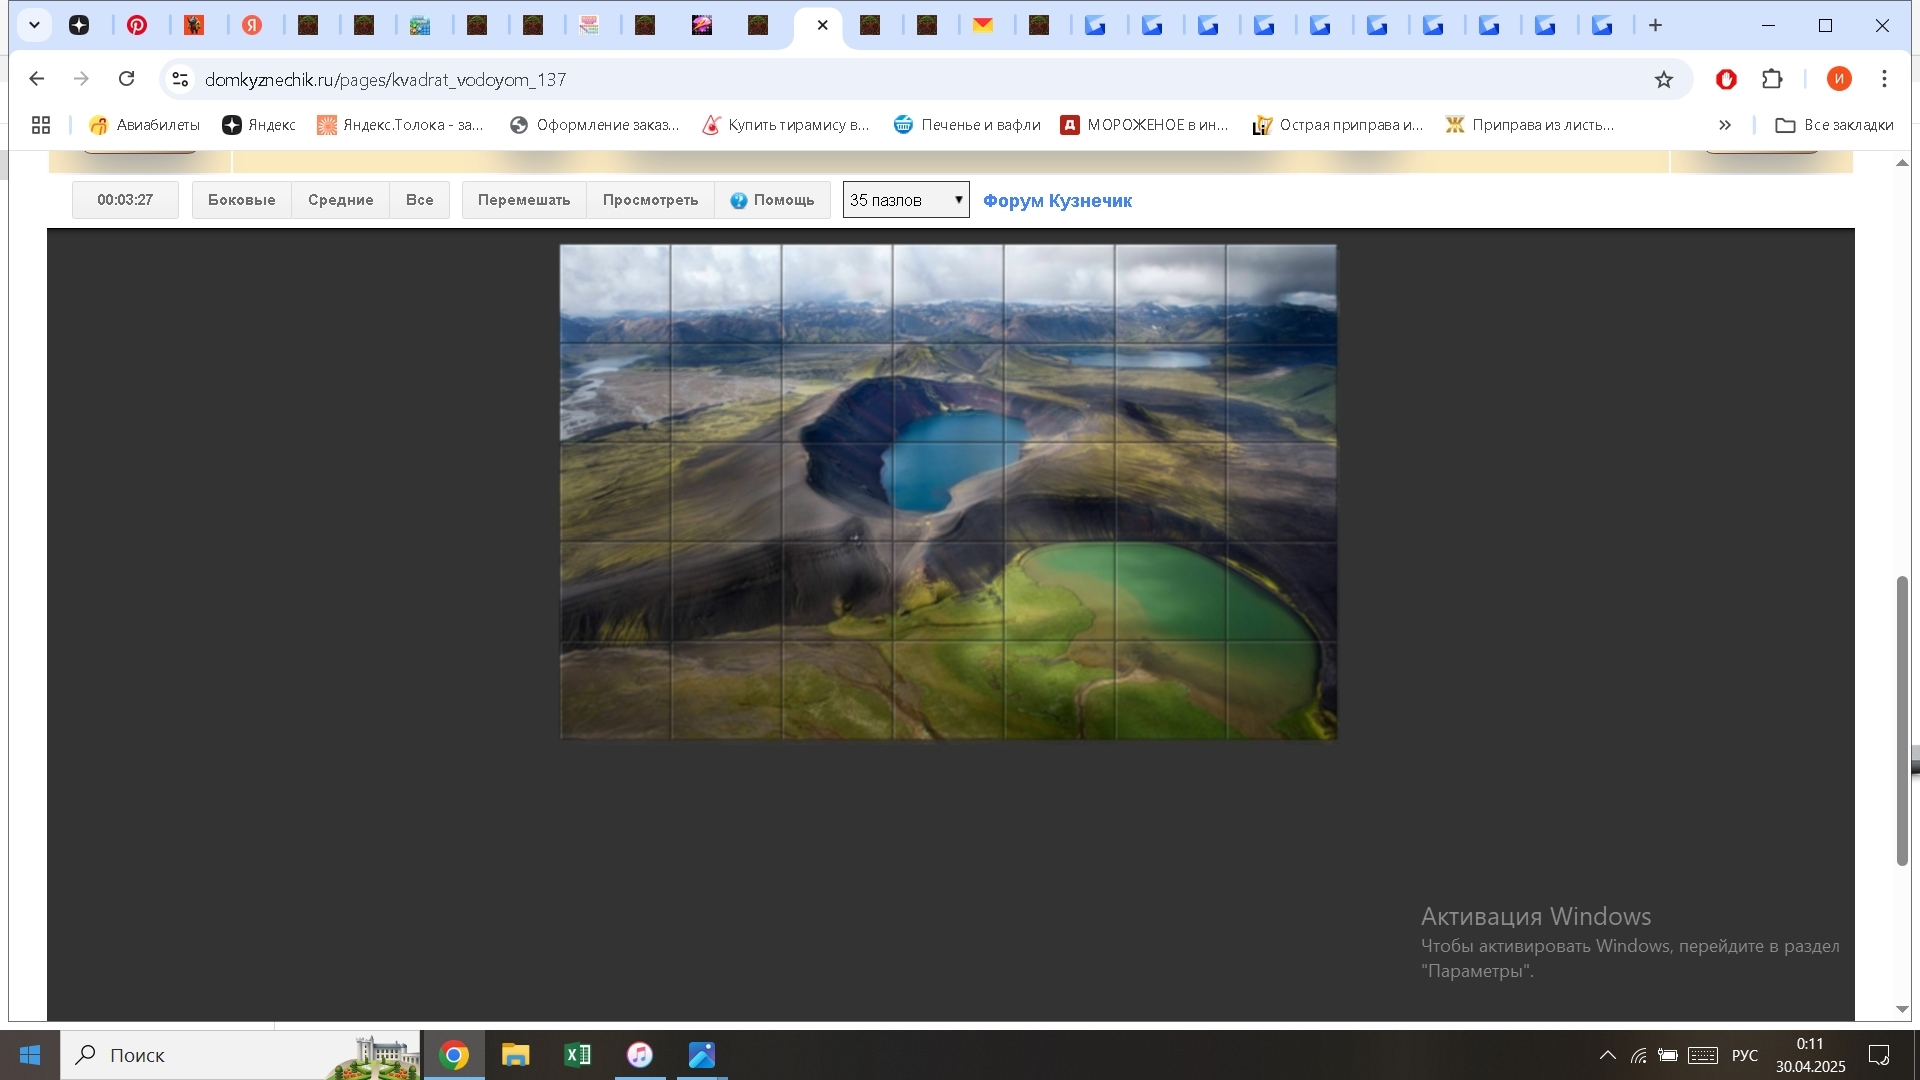The image size is (1920, 1080).
Task: Open the Chrome profile avatar
Action: click(x=1839, y=79)
